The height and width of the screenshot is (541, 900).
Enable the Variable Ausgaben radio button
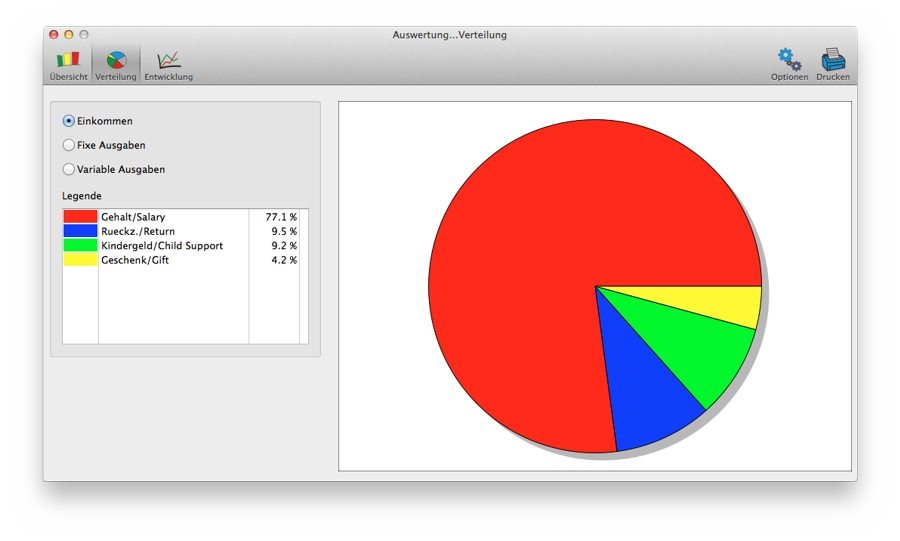coord(69,169)
